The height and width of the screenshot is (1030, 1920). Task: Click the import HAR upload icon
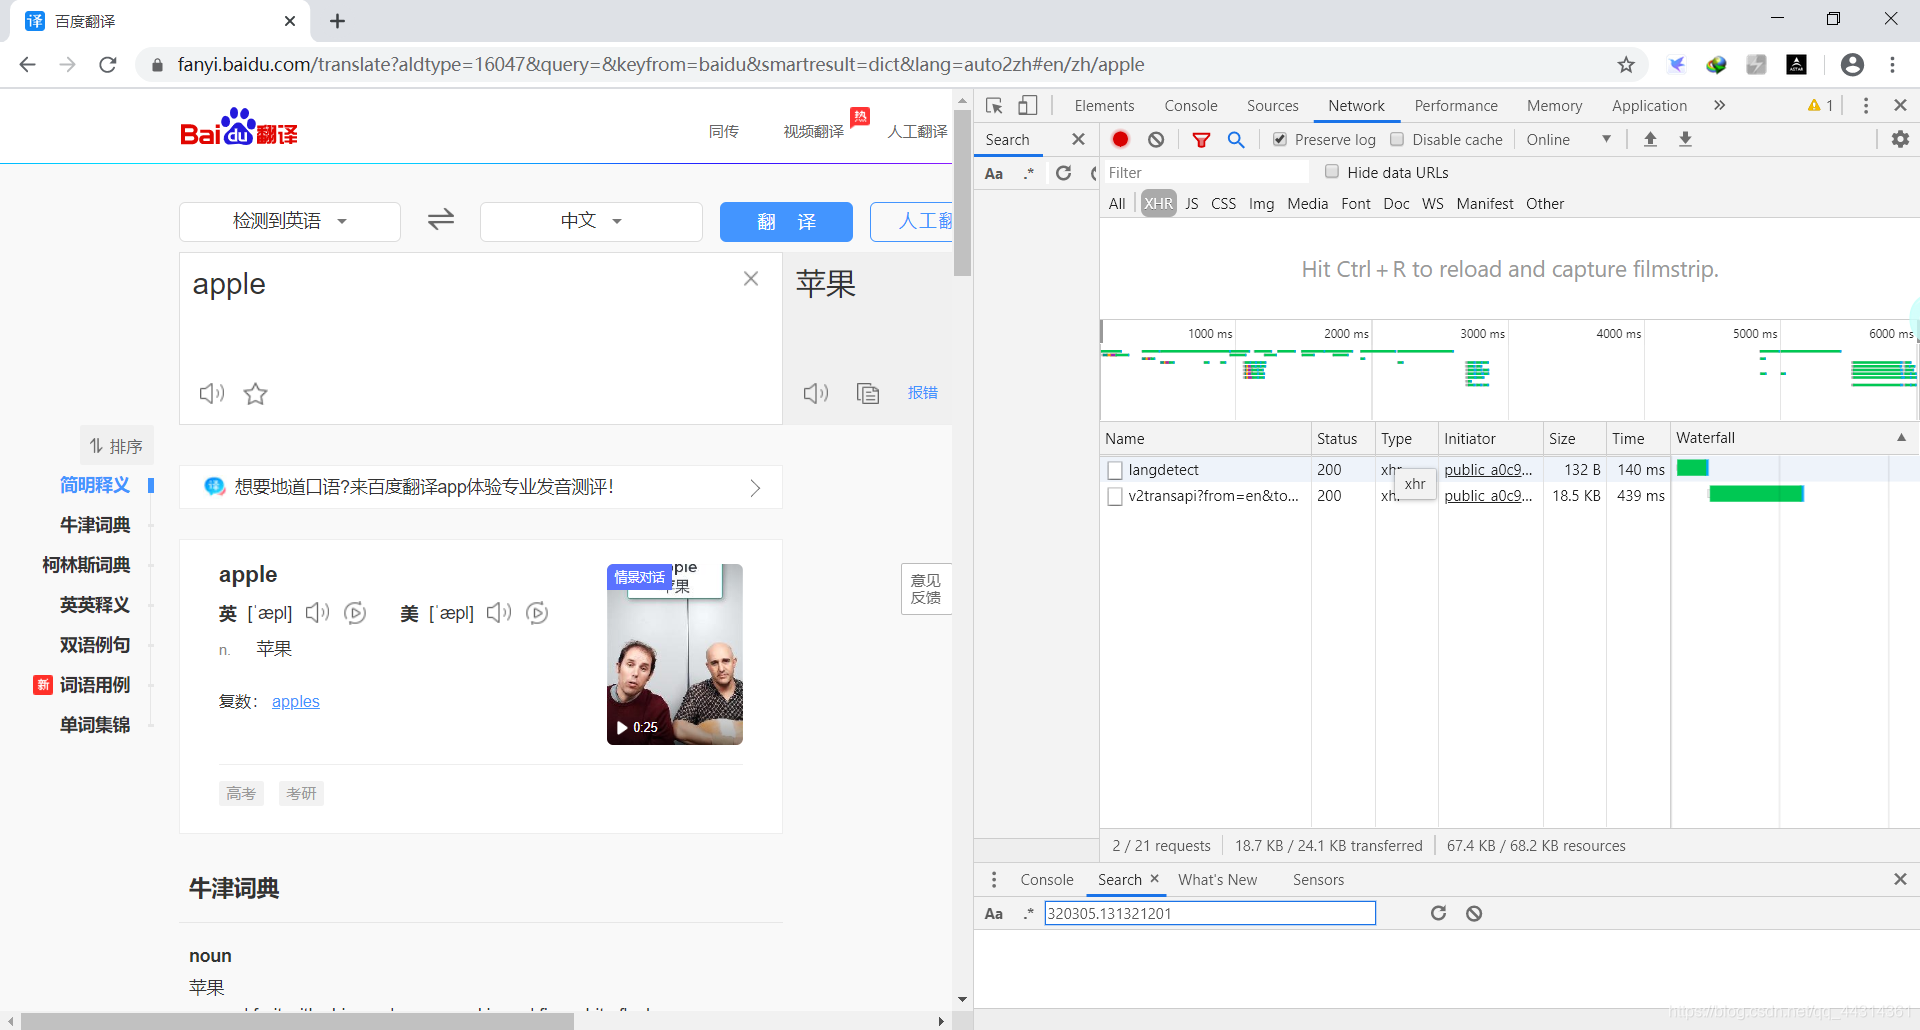point(1650,140)
